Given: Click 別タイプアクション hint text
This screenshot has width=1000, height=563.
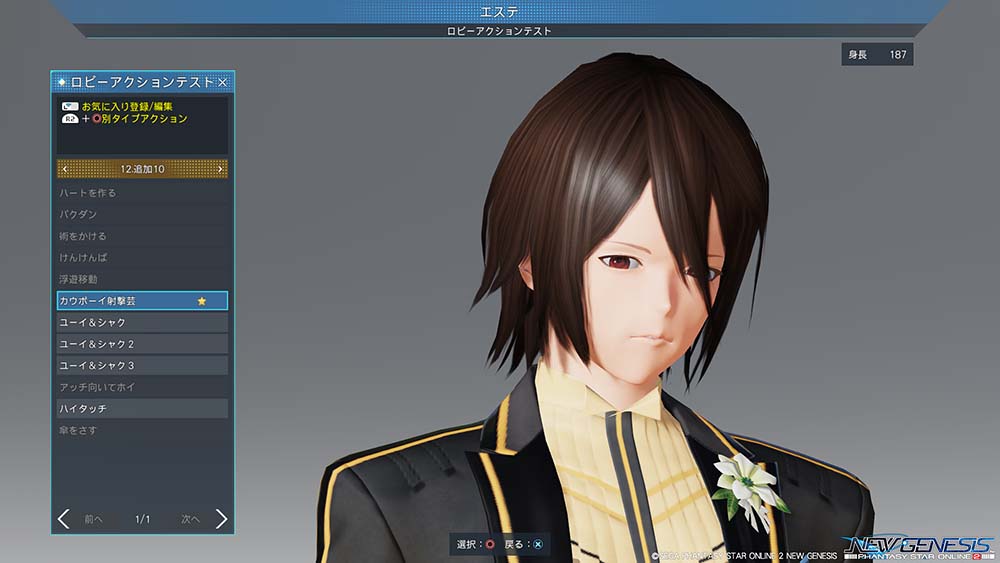Looking at the screenshot, I should (144, 119).
